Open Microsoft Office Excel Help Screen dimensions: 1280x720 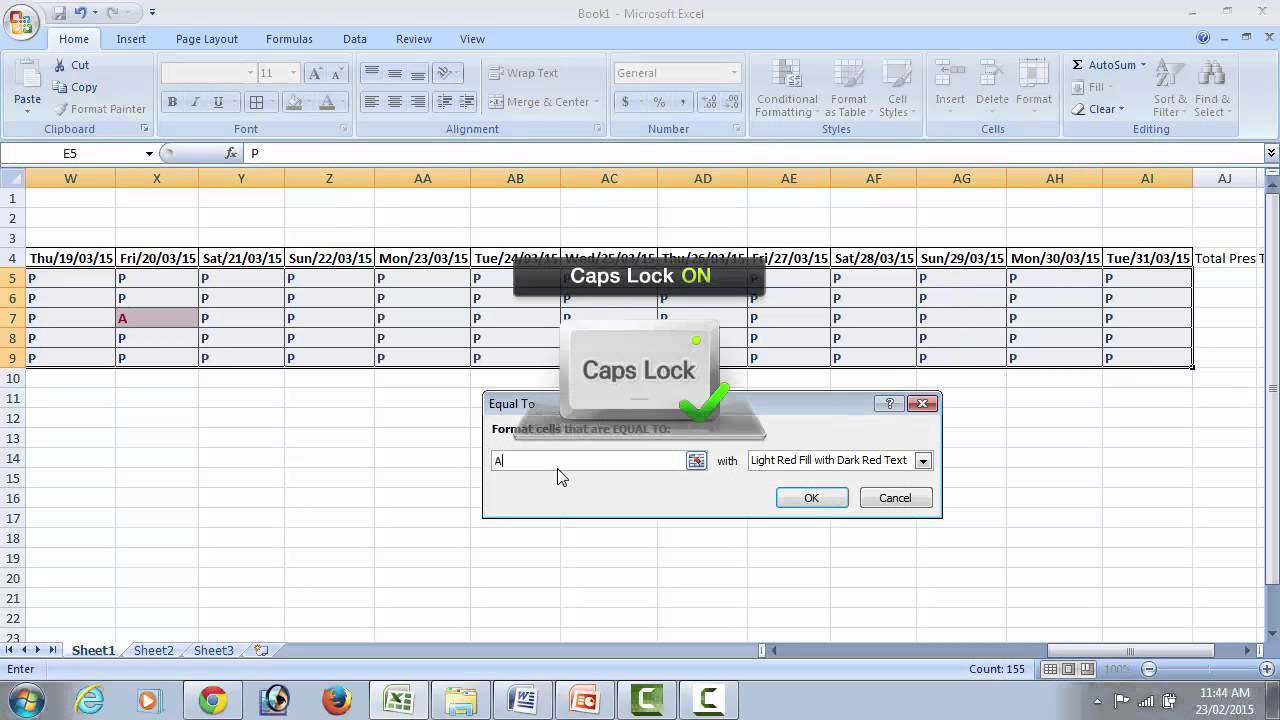1203,38
